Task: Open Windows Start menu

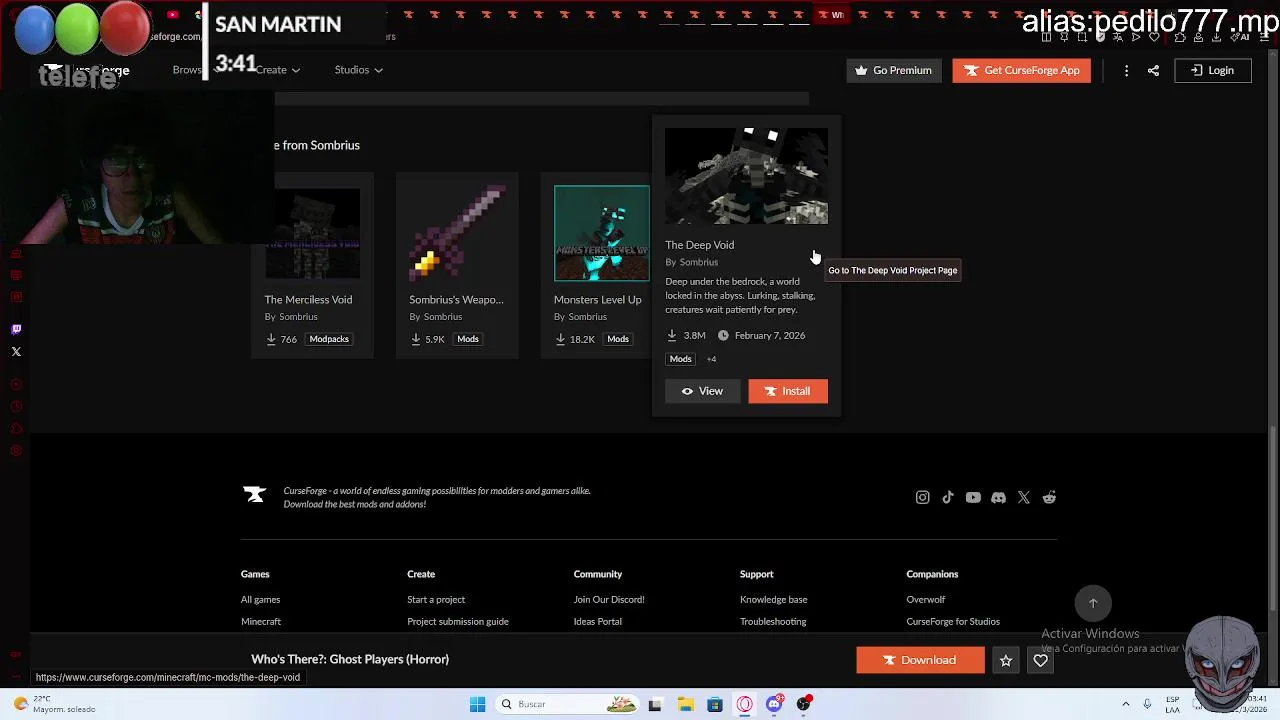Action: (477, 704)
